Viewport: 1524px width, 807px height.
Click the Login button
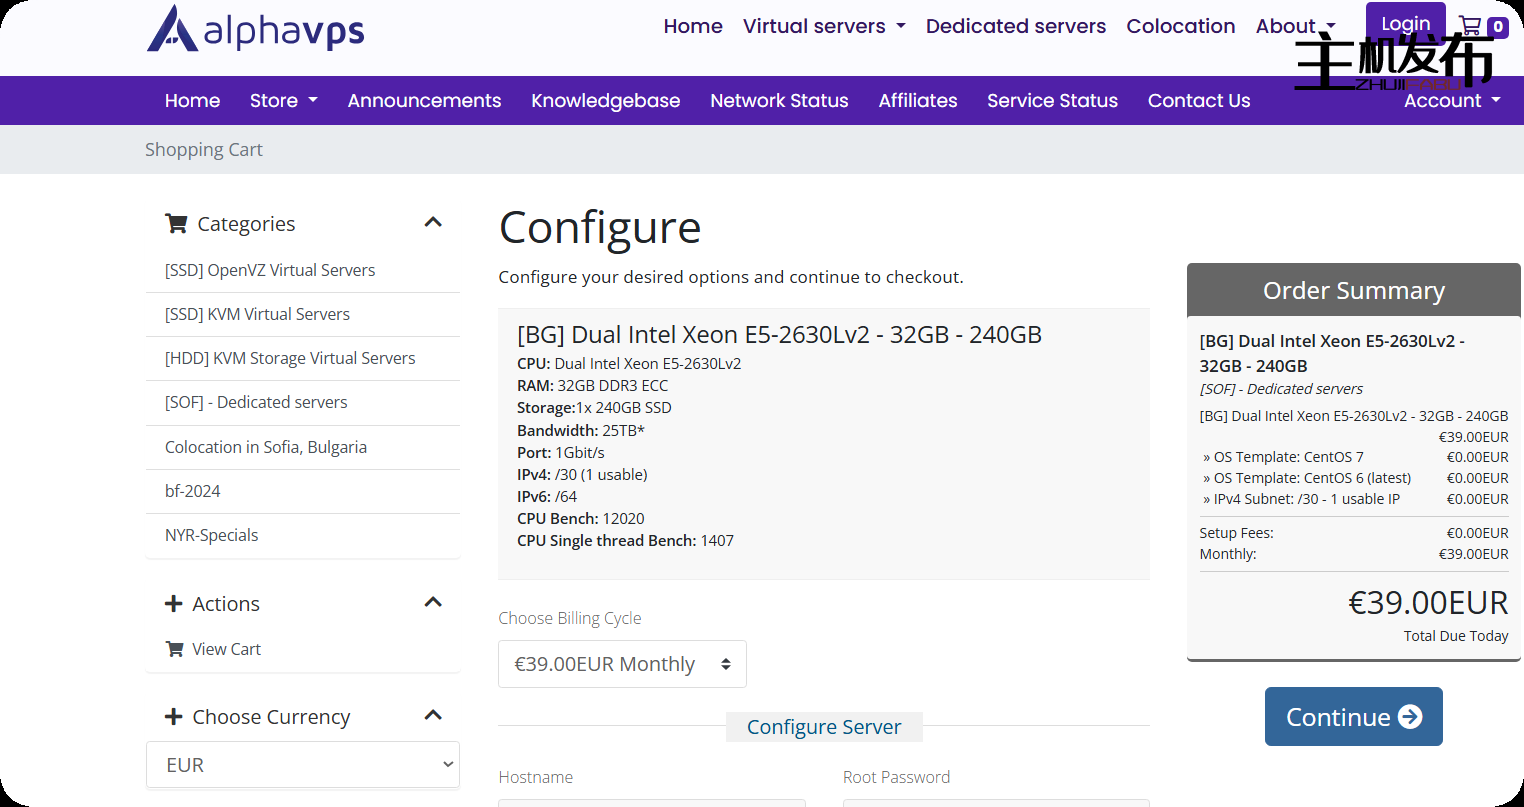point(1405,23)
